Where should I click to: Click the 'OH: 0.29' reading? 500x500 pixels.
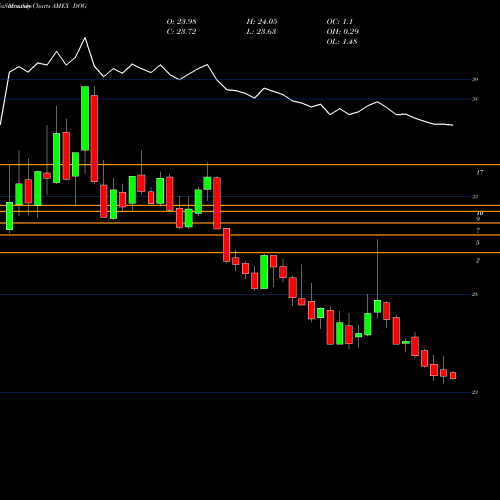342,32
